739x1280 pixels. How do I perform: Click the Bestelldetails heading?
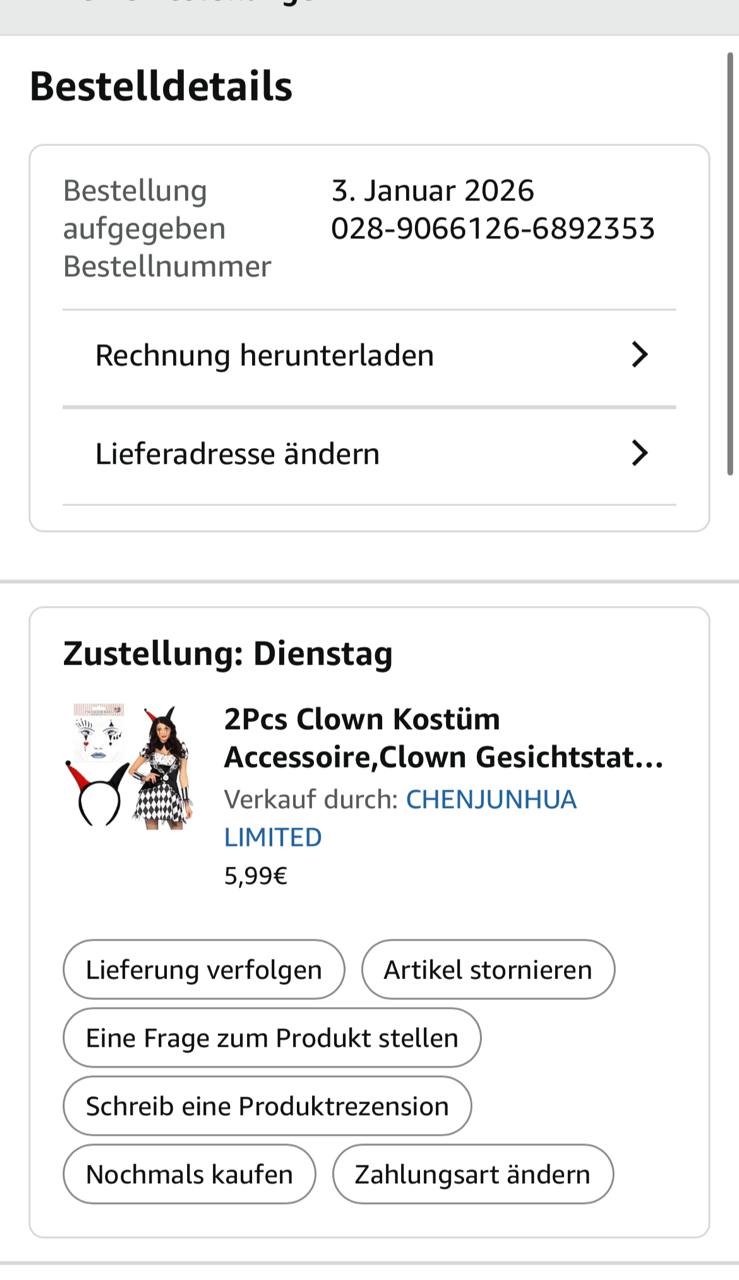161,87
